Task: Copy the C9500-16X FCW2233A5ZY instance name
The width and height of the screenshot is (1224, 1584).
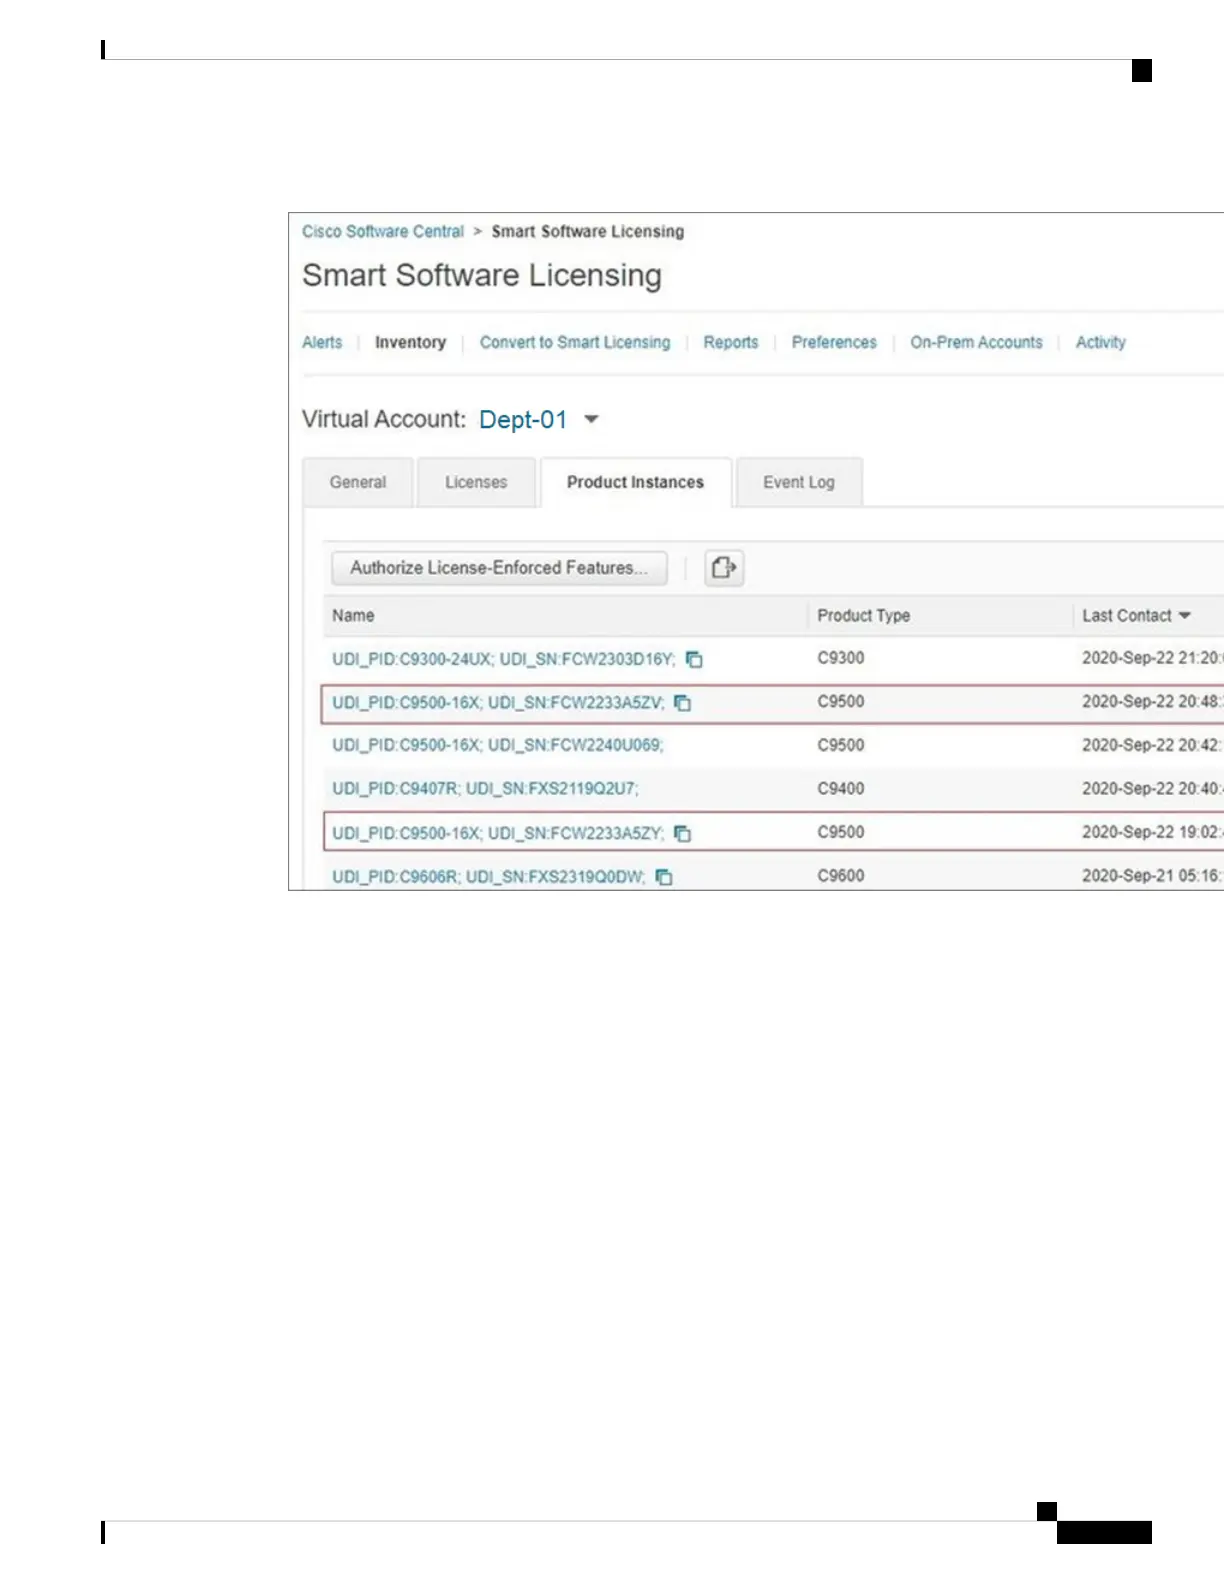Action: point(682,833)
